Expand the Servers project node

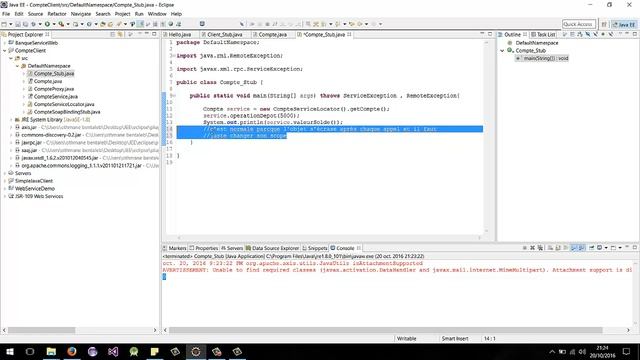pyautogui.click(x=5, y=173)
